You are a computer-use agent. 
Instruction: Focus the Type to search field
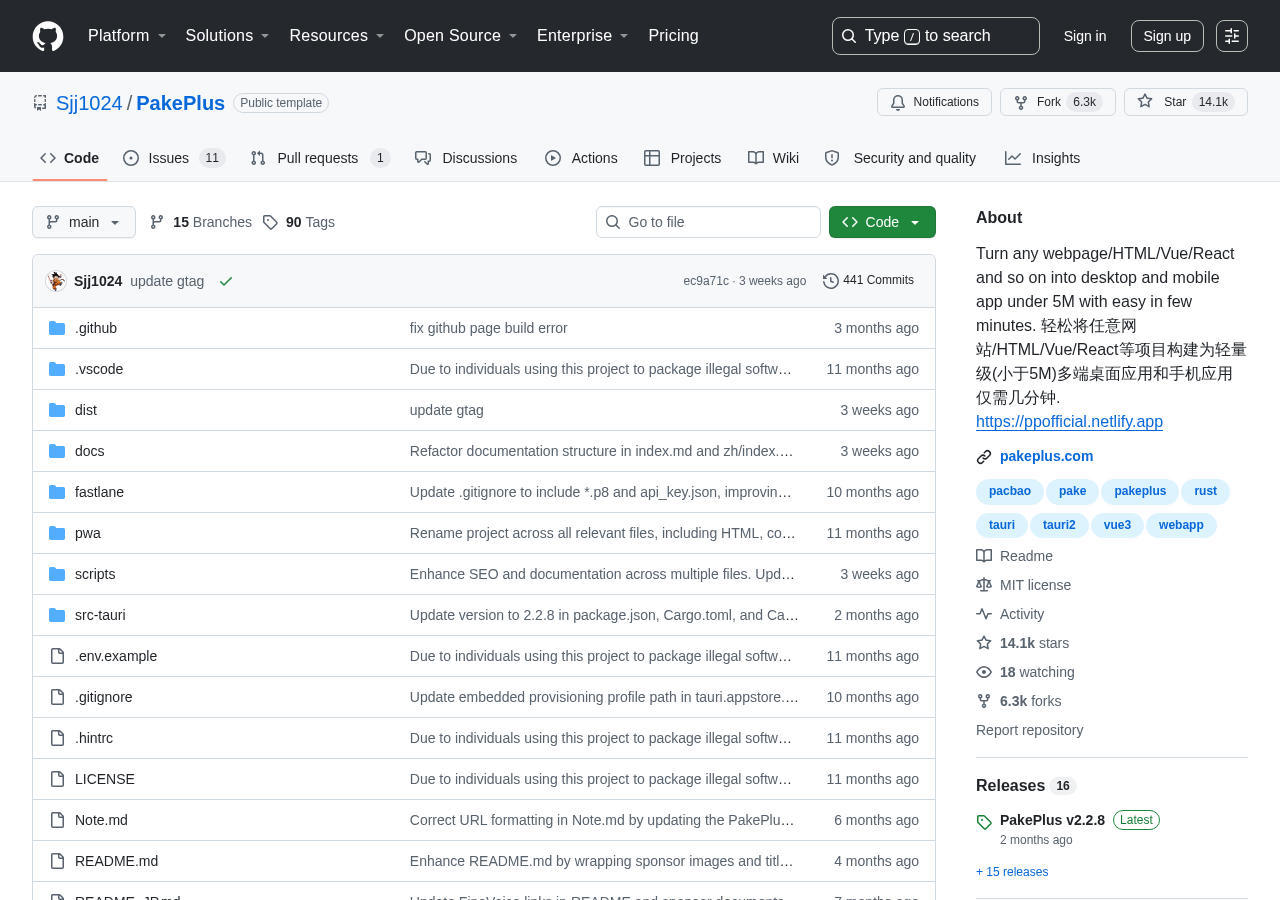click(936, 36)
